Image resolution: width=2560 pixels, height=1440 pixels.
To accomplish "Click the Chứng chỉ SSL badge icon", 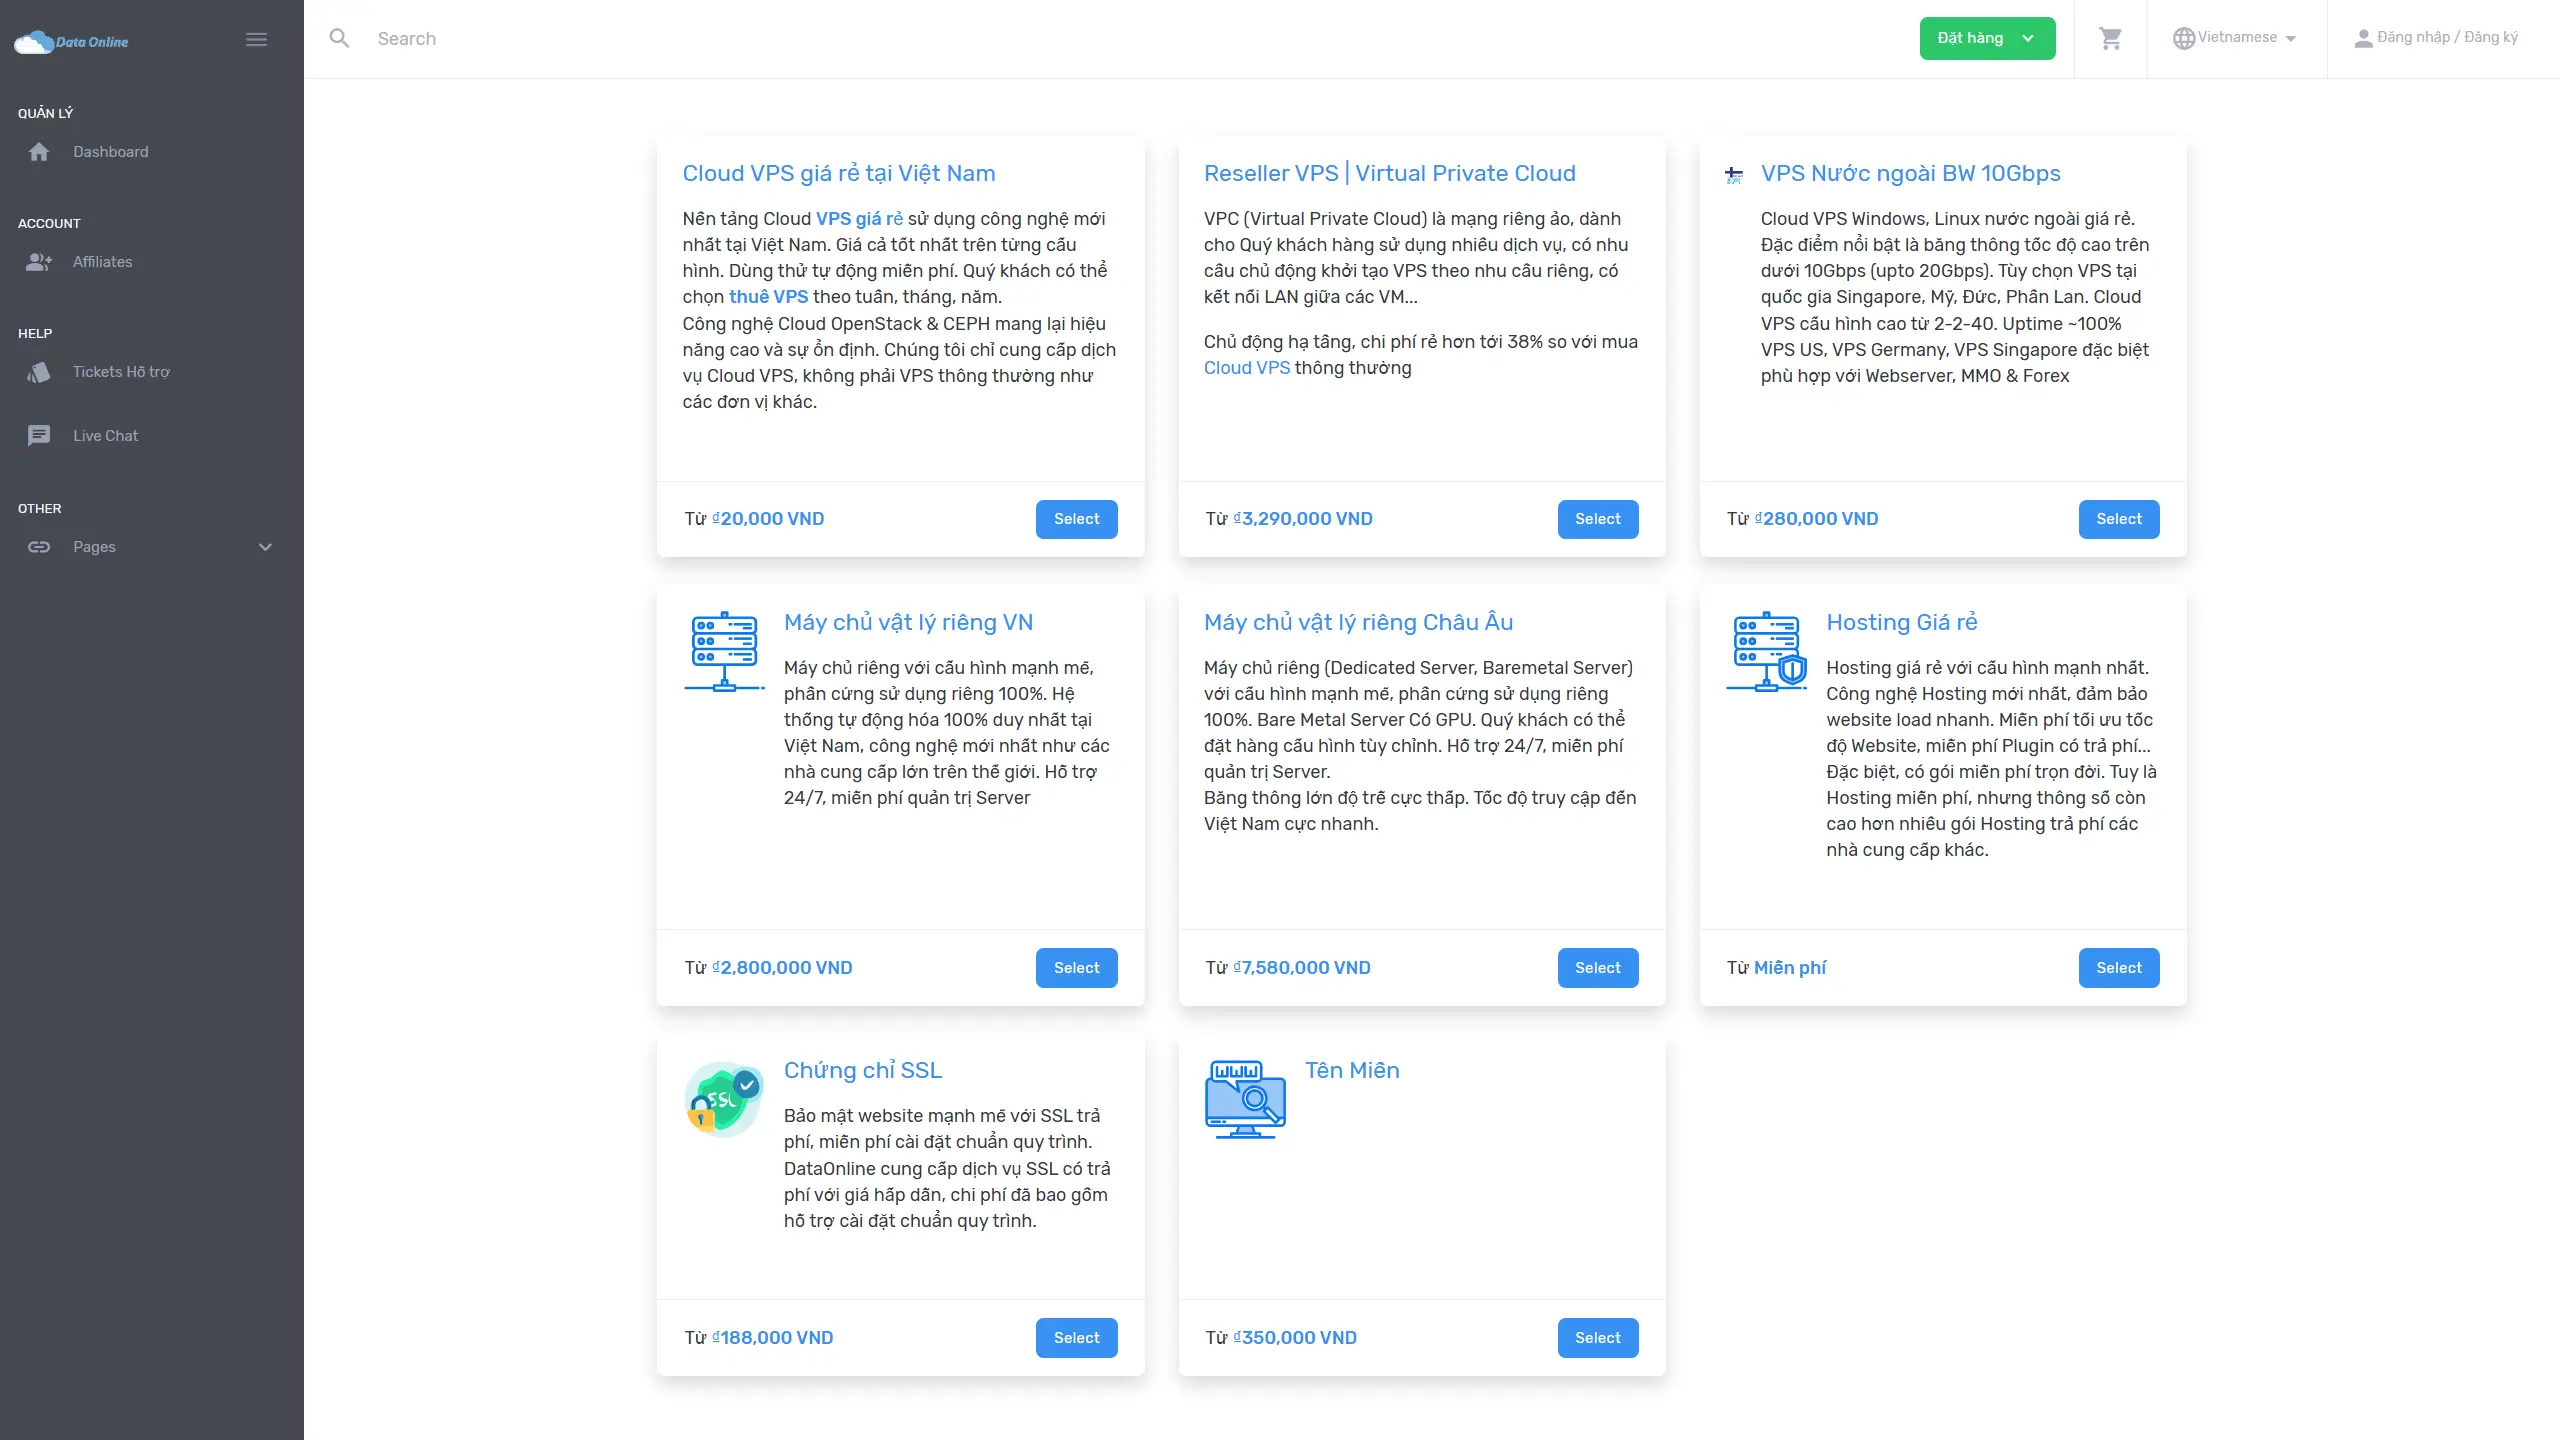I will (724, 1099).
